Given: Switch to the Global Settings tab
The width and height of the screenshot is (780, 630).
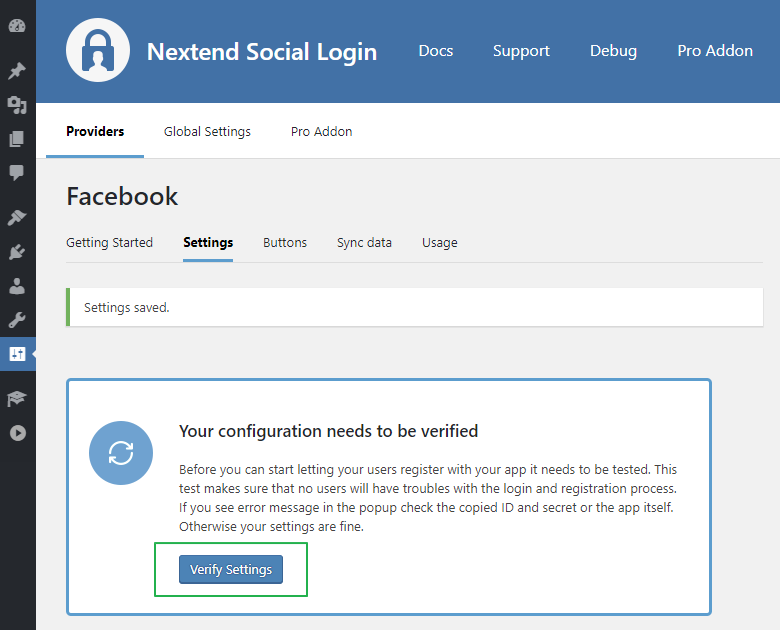Looking at the screenshot, I should [207, 132].
